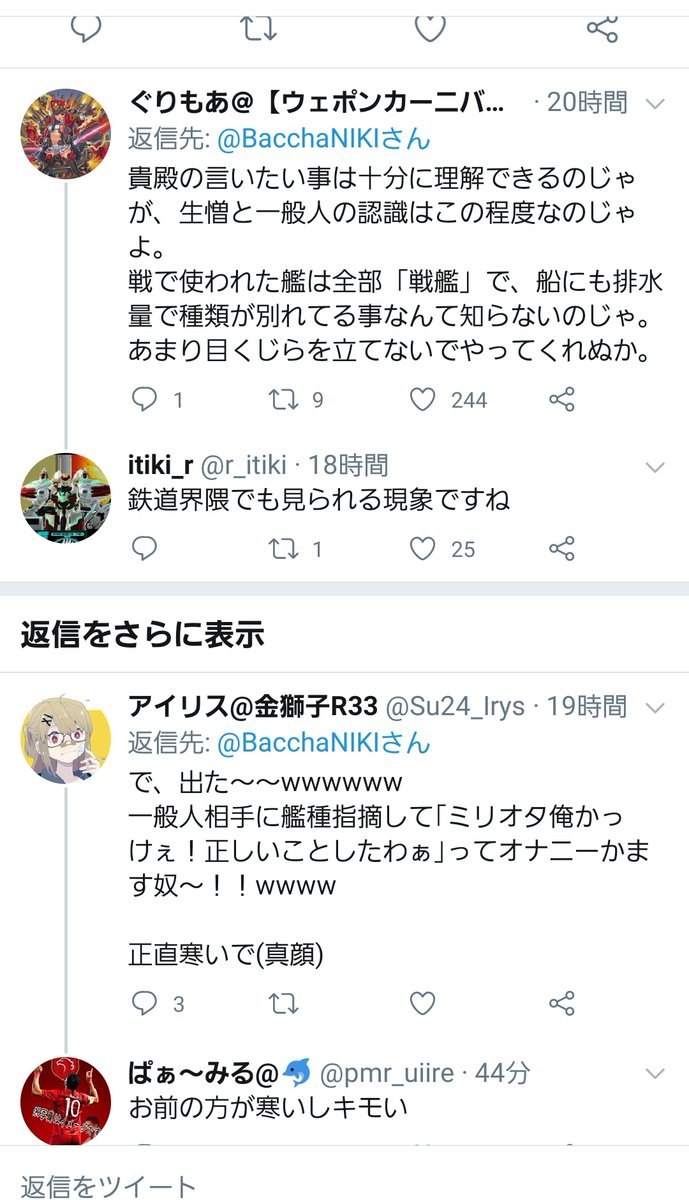Tap the 返信をツイート reply field
Screen dimensions: 689x1200
pyautogui.click(x=108, y=1186)
